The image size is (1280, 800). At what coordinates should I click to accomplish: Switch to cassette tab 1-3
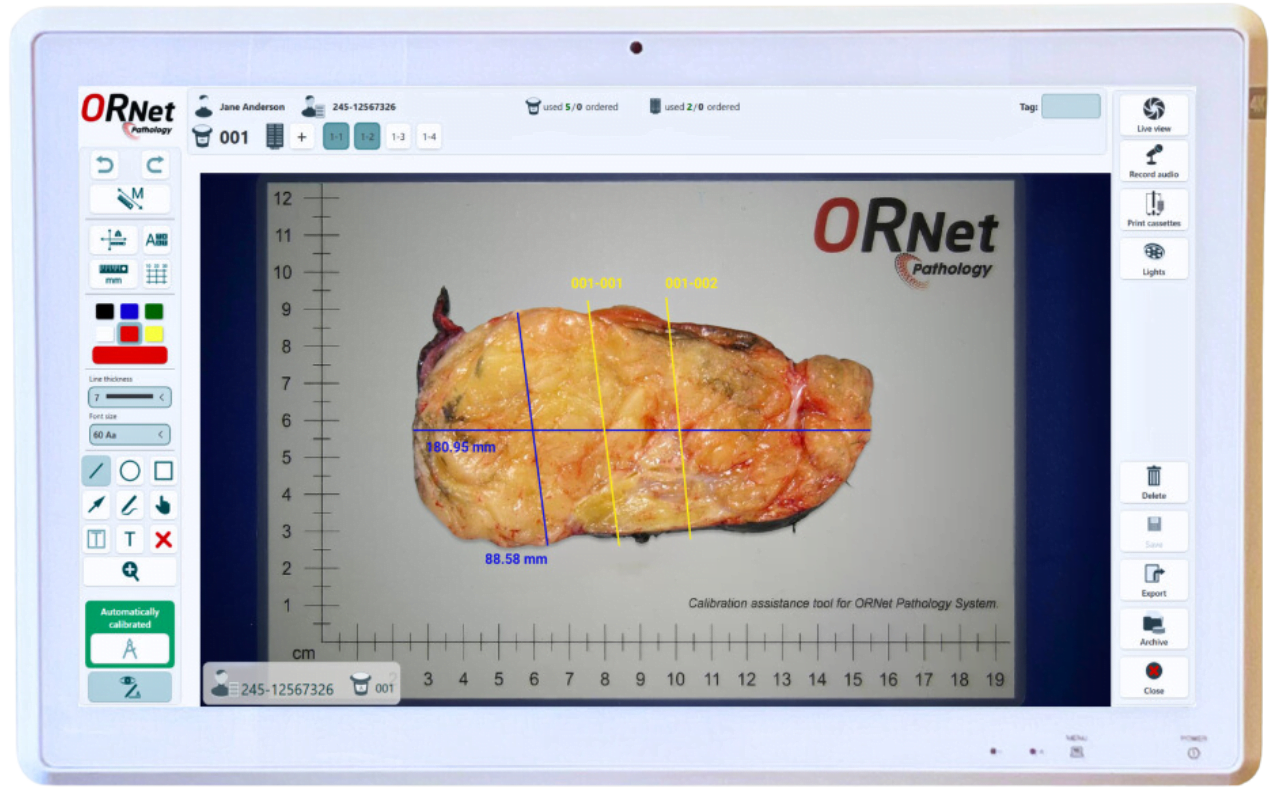tap(398, 136)
